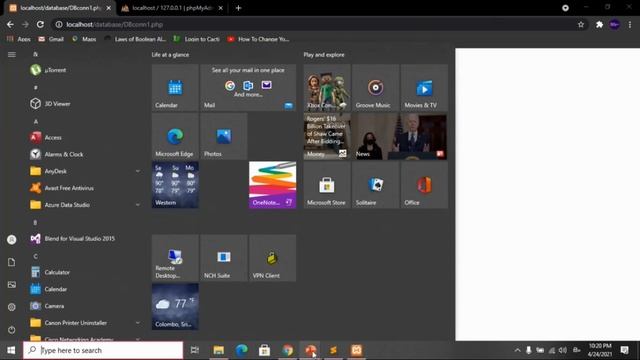Image resolution: width=640 pixels, height=360 pixels.
Task: Click the Start menu hamburger expand icon
Action: pos(11,54)
